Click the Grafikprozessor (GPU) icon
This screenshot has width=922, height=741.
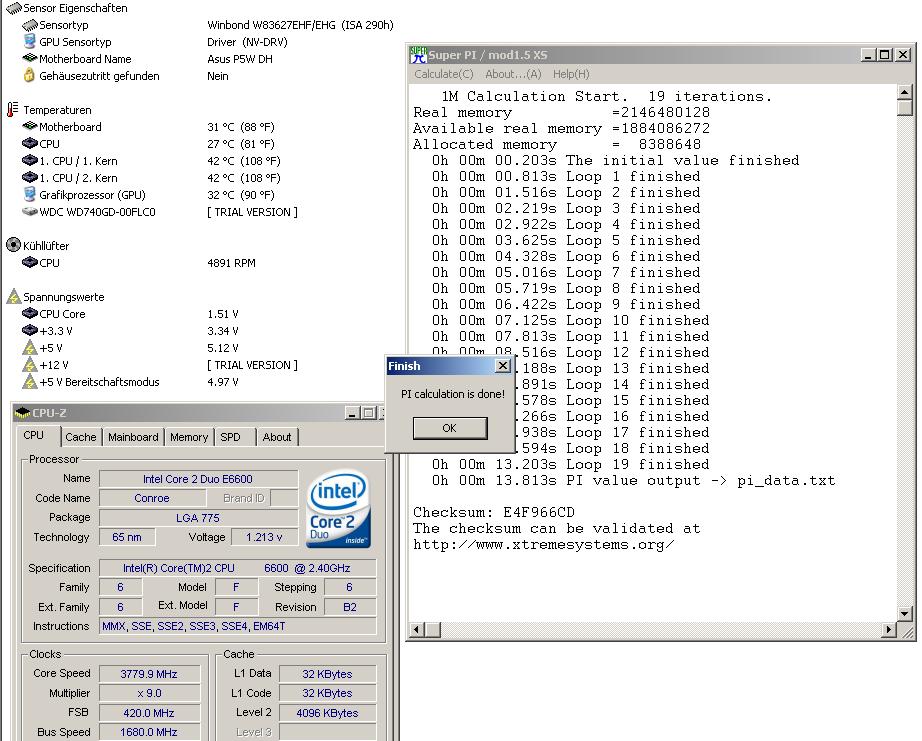click(30, 194)
